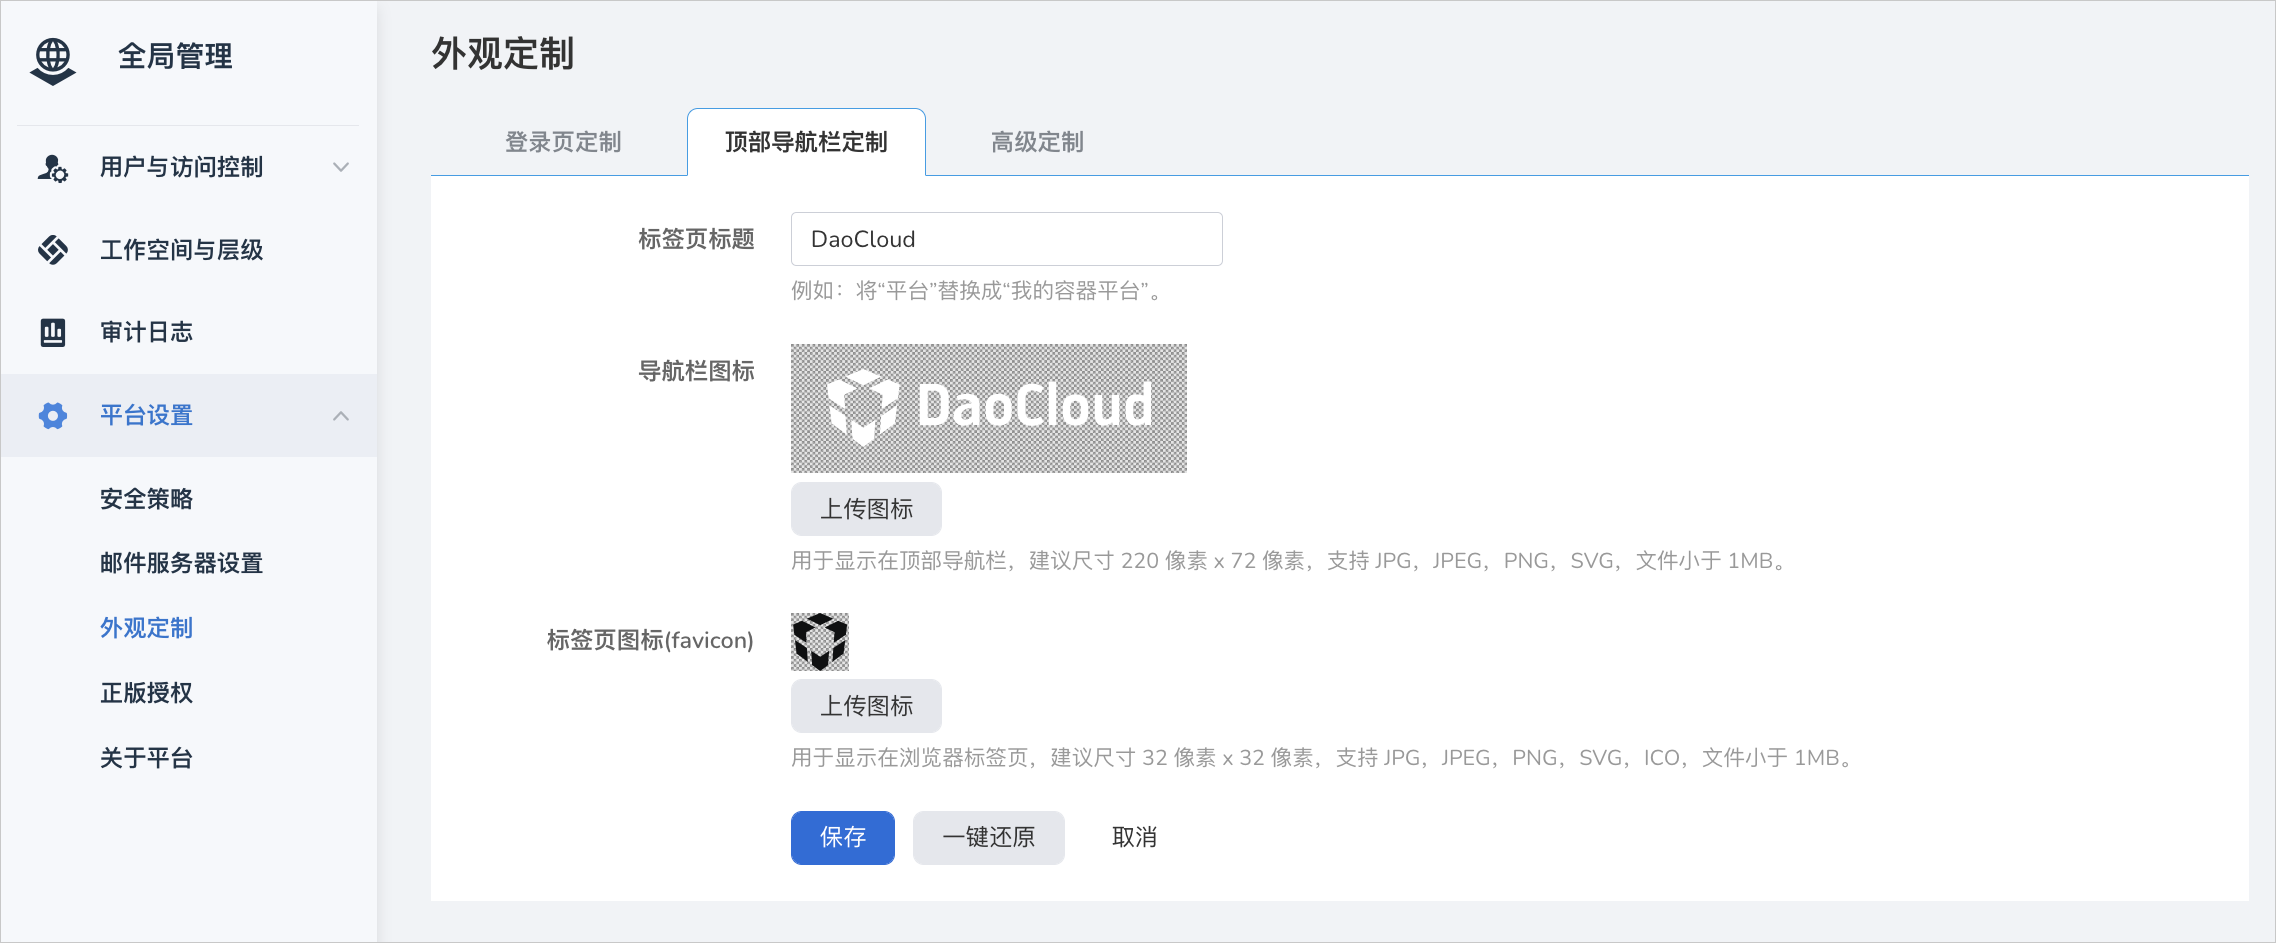Image resolution: width=2276 pixels, height=943 pixels.
Task: Click the platform settings gear icon
Action: tap(53, 415)
